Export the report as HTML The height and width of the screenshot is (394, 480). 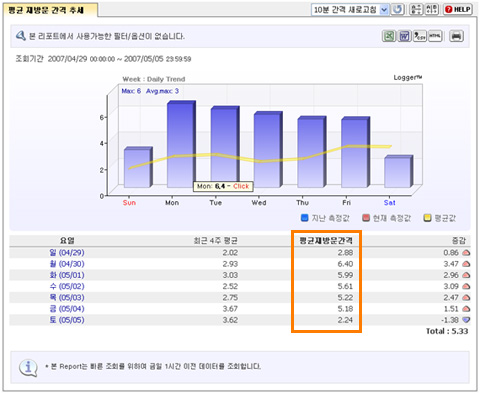tap(435, 36)
